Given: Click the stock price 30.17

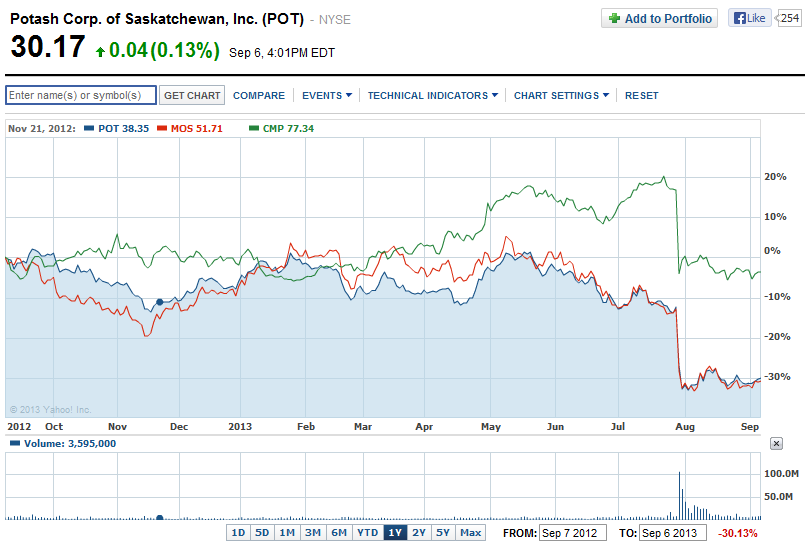Looking at the screenshot, I should tap(48, 47).
